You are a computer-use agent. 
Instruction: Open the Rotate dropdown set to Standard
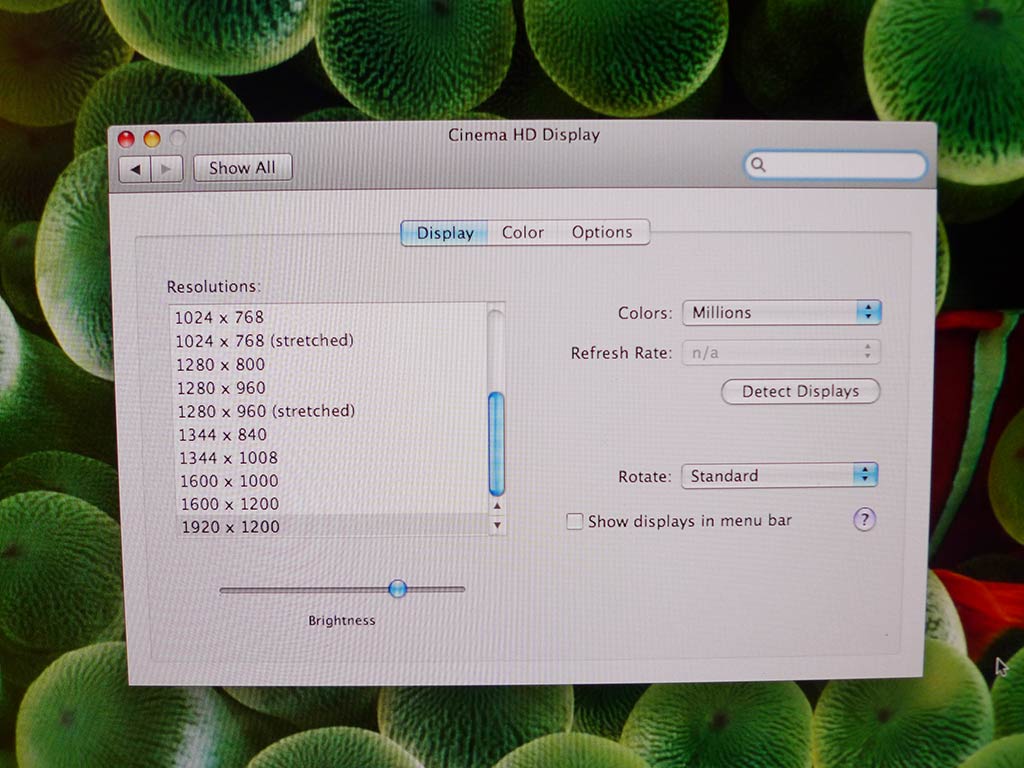coord(778,476)
